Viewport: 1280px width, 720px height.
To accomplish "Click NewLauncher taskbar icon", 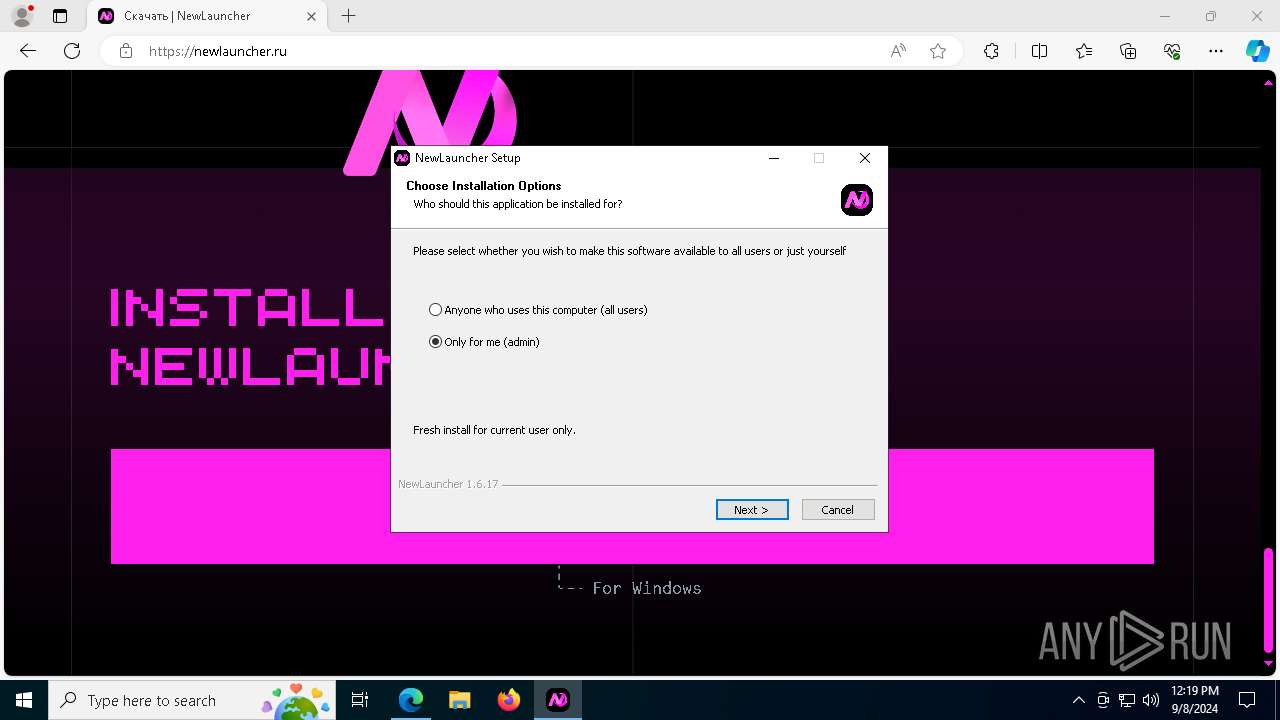I will click(558, 700).
